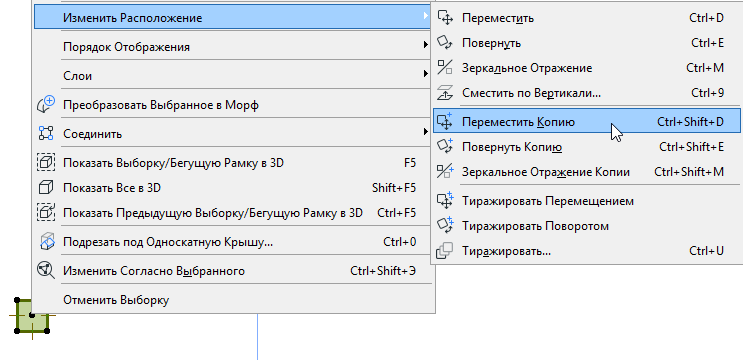Click the Ctrl+0 shortcut text
Image resolution: width=743 pixels, height=360 pixels.
coord(399,242)
